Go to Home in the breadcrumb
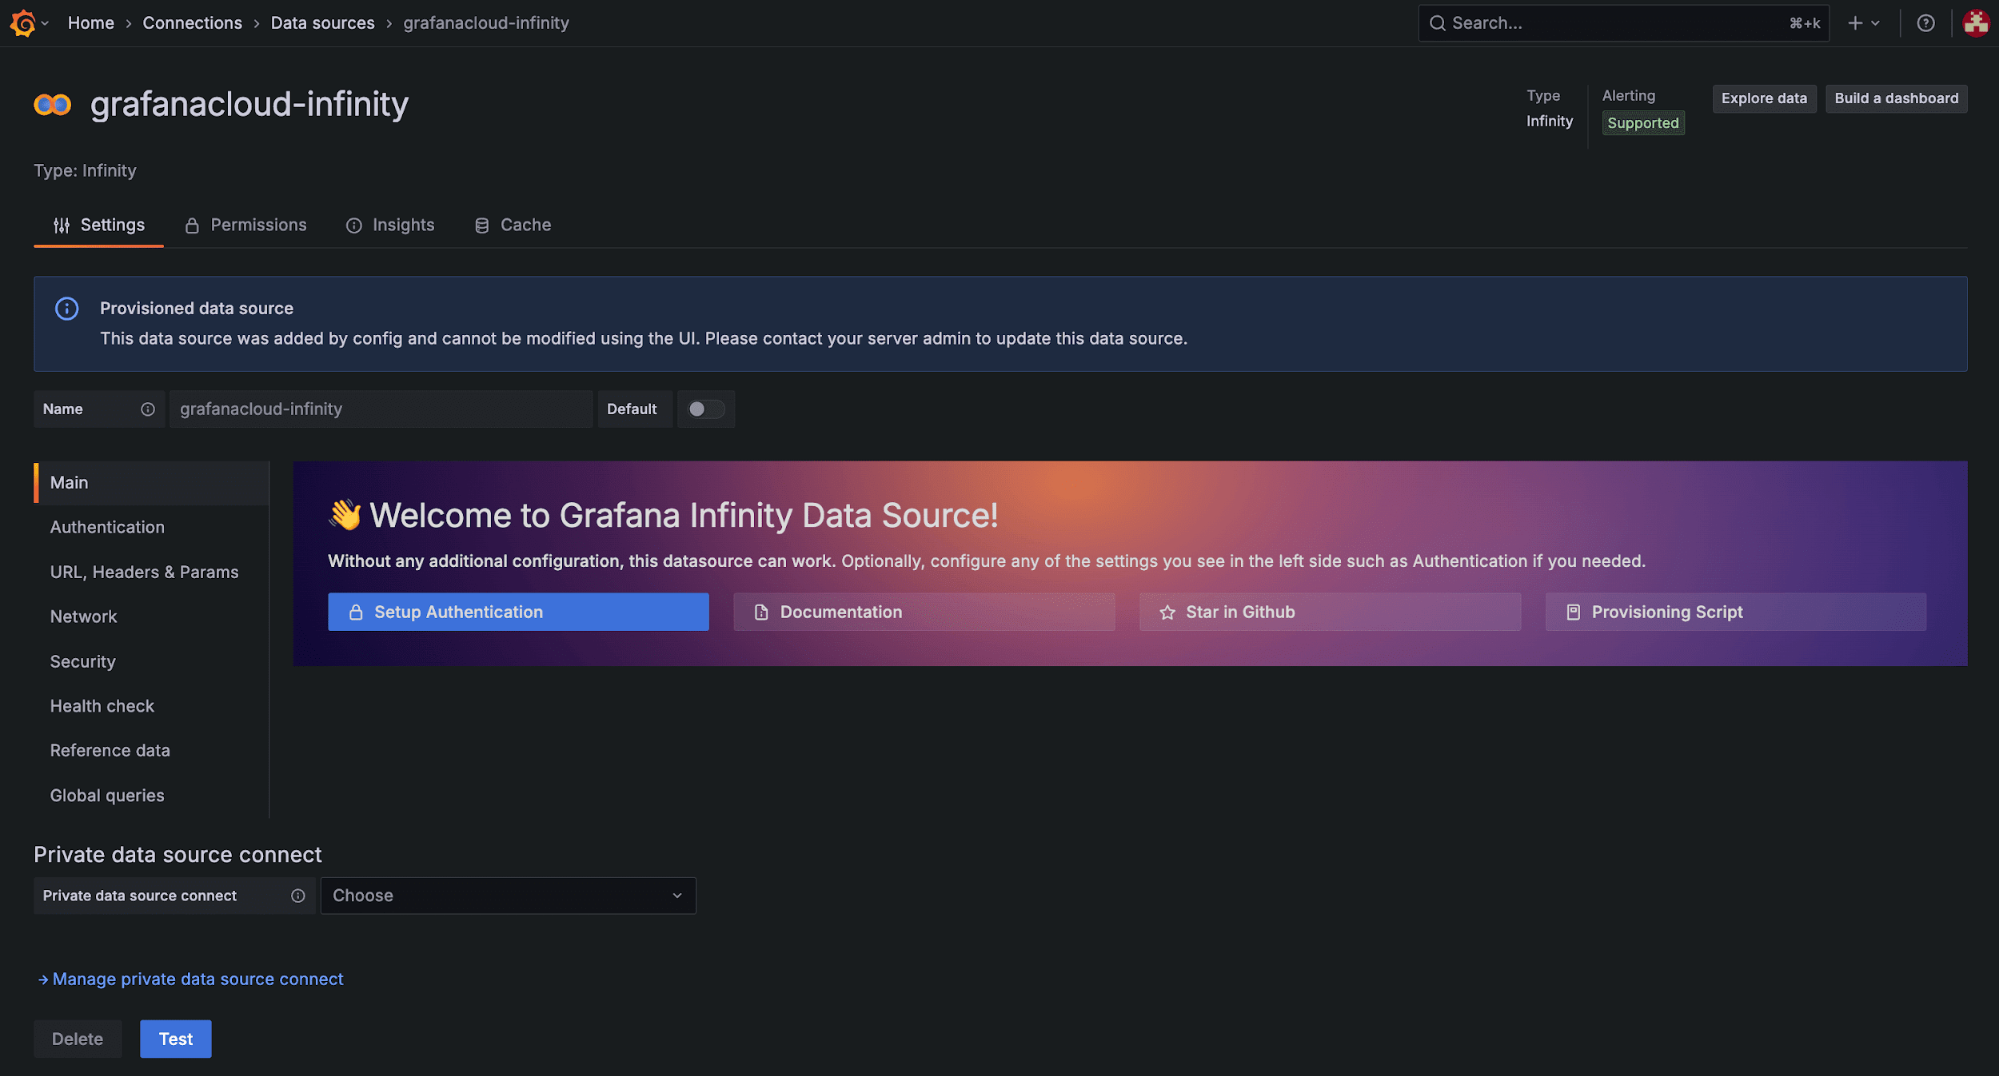This screenshot has width=1999, height=1077. tap(91, 23)
